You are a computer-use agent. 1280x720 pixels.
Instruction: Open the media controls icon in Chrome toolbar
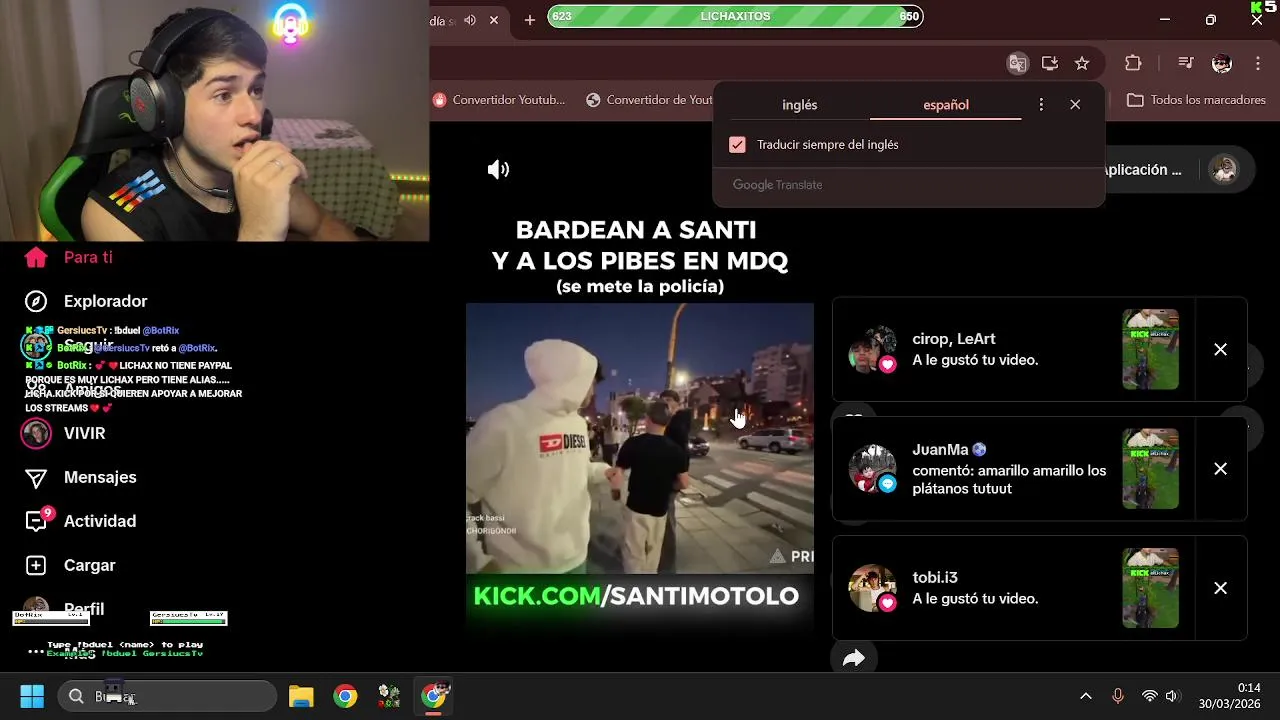(x=1186, y=63)
